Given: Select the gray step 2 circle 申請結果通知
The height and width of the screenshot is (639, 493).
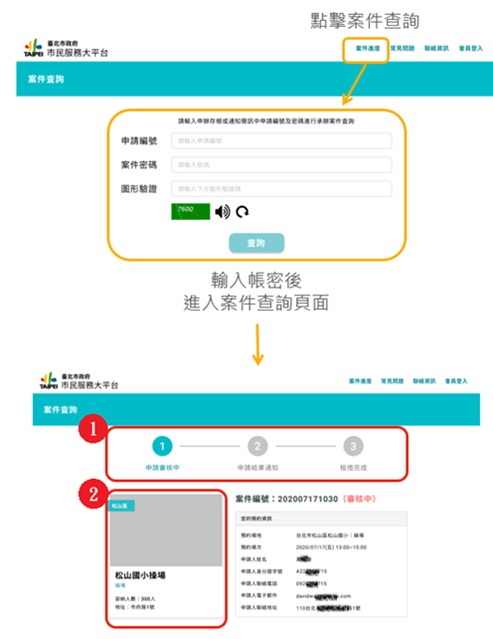Looking at the screenshot, I should [x=258, y=446].
